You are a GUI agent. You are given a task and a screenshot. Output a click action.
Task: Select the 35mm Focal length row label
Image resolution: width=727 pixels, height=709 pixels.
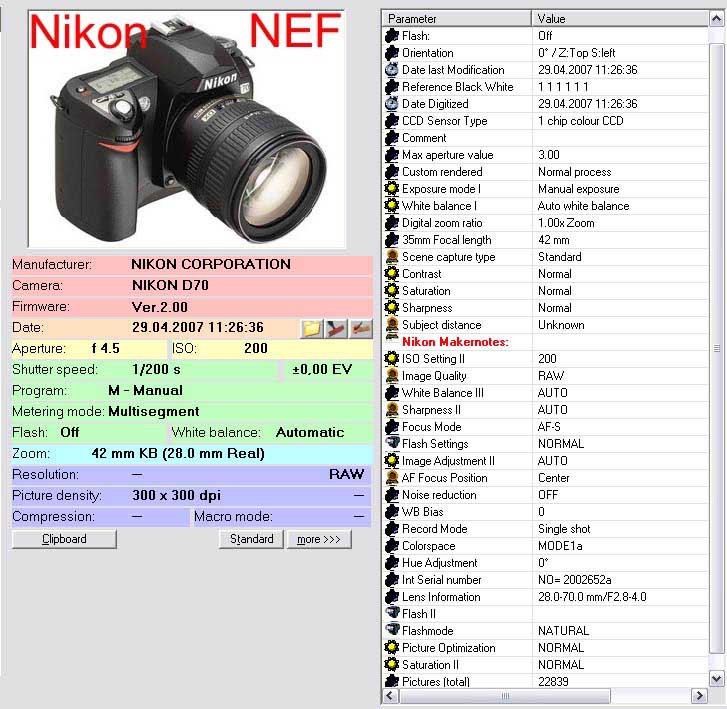[x=446, y=240]
